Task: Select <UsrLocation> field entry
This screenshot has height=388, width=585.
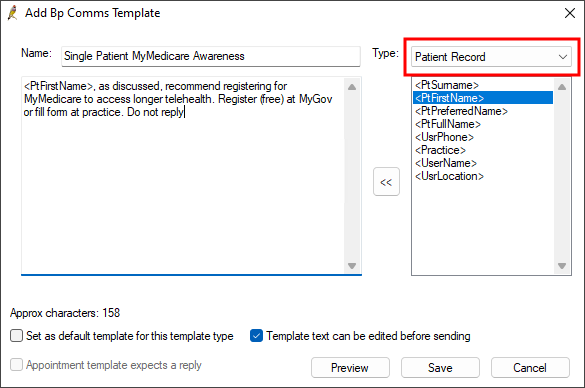Action: point(449,176)
